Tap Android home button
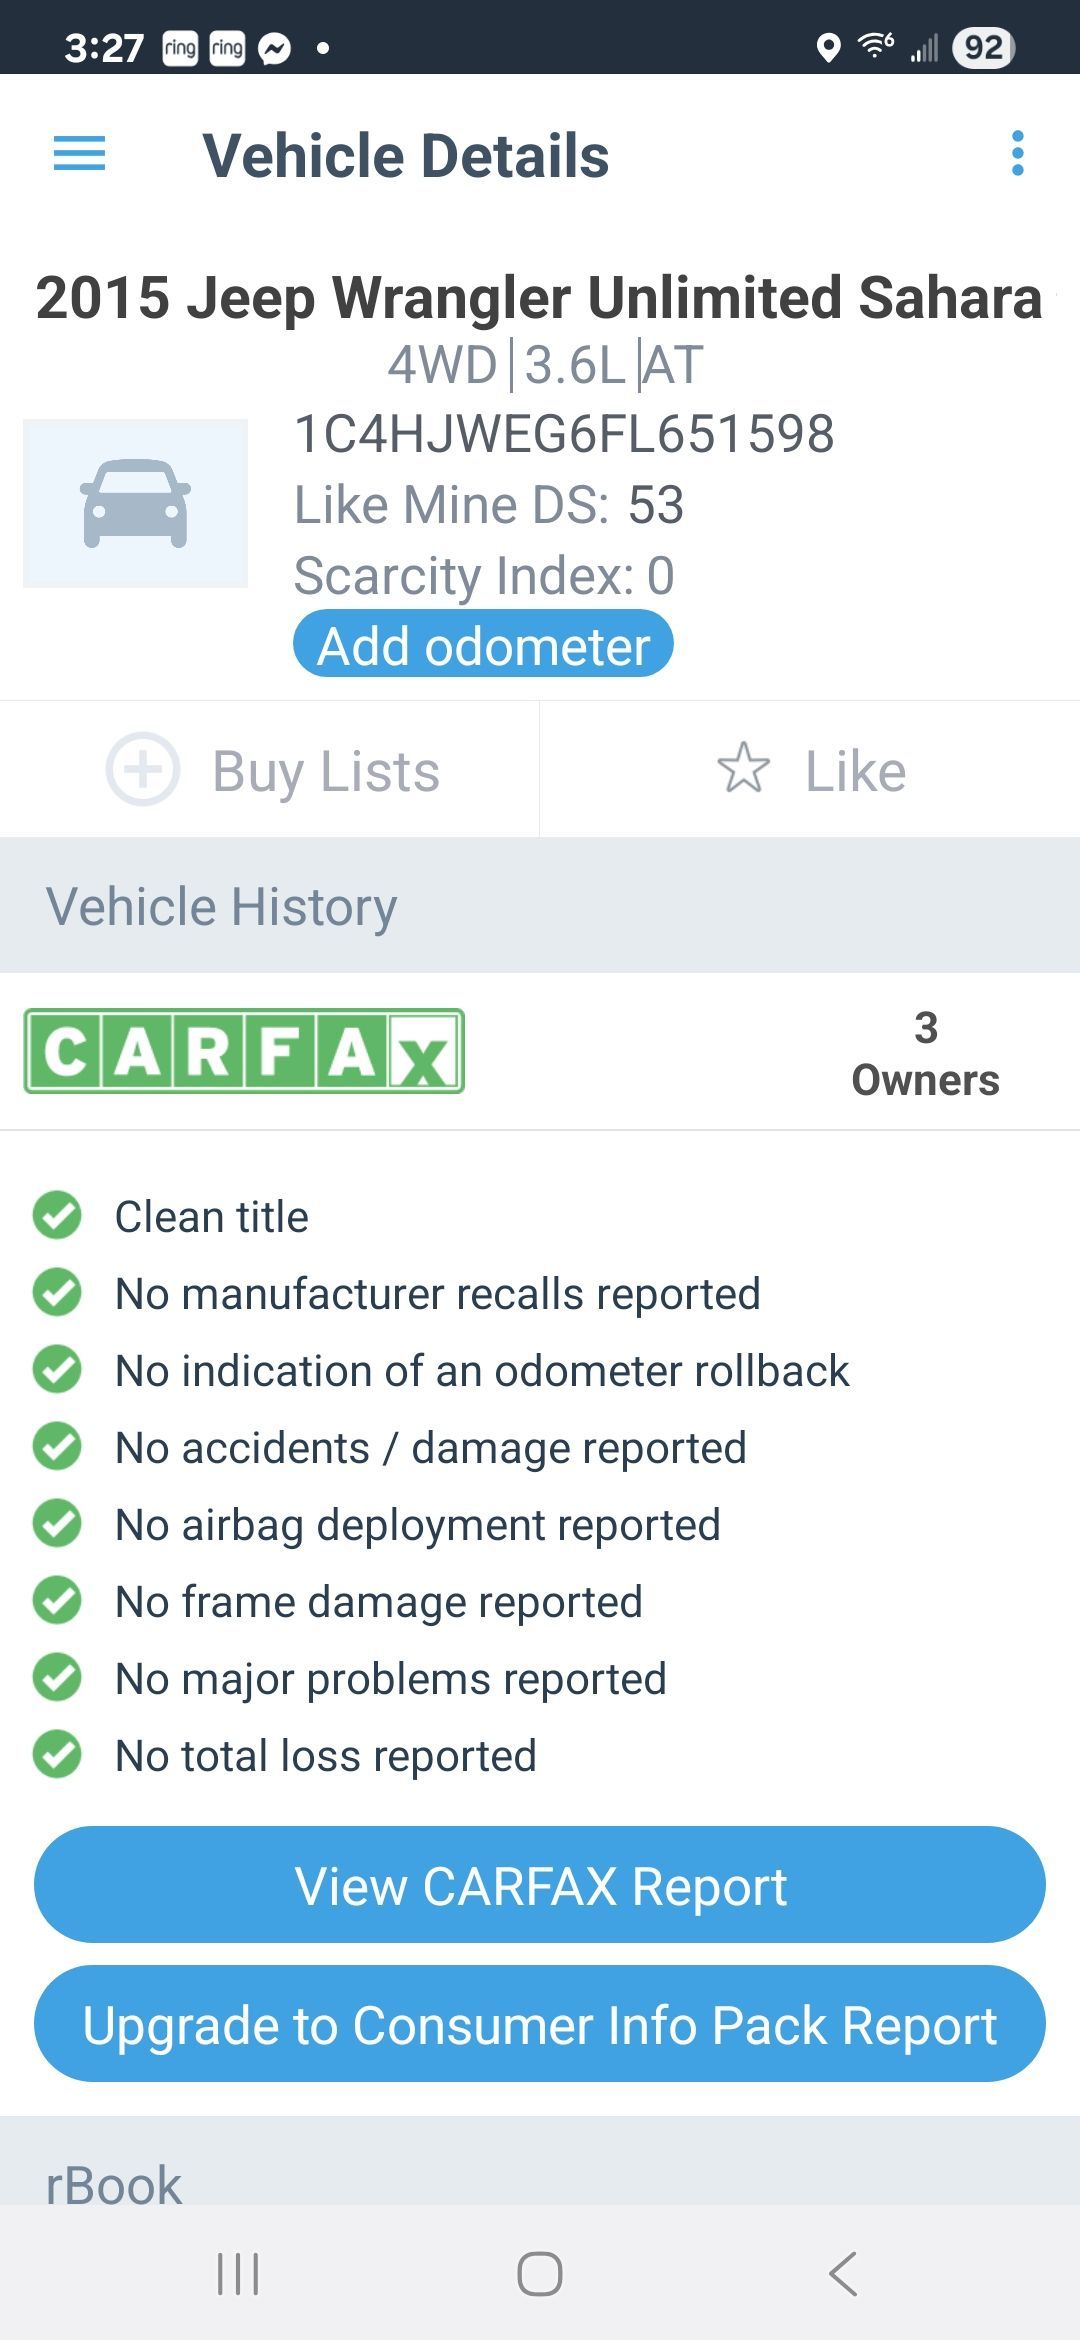The image size is (1080, 2340). pyautogui.click(x=540, y=2274)
